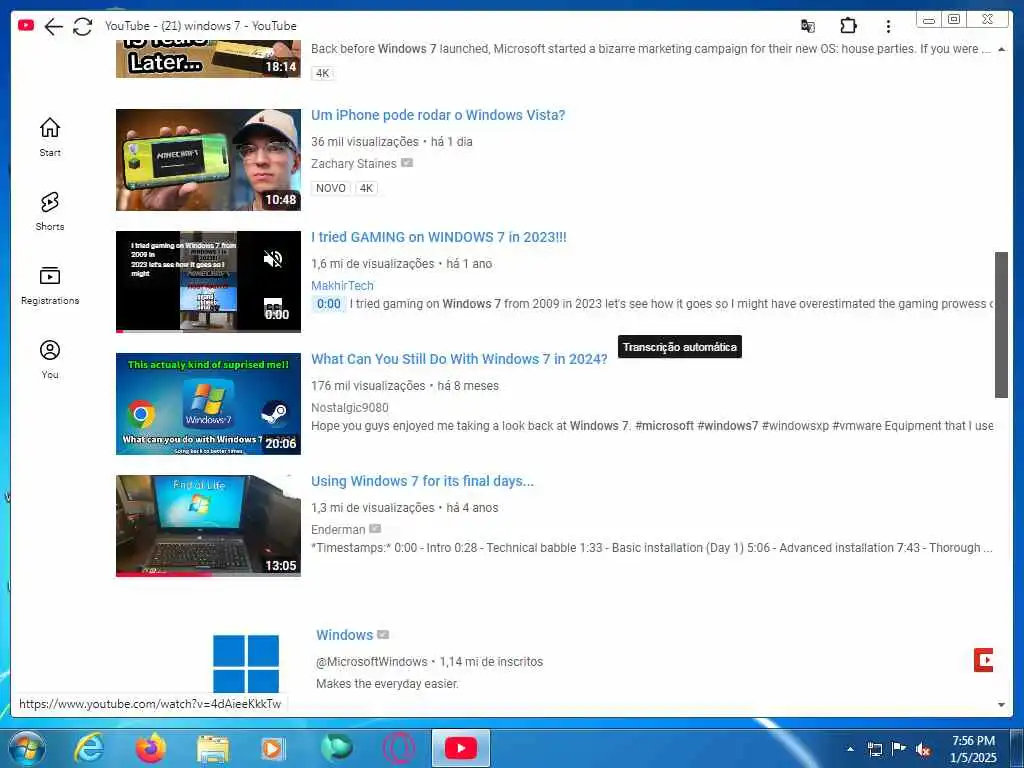
Task: Open the iPhone Windows Vista video thumbnail
Action: [x=208, y=160]
